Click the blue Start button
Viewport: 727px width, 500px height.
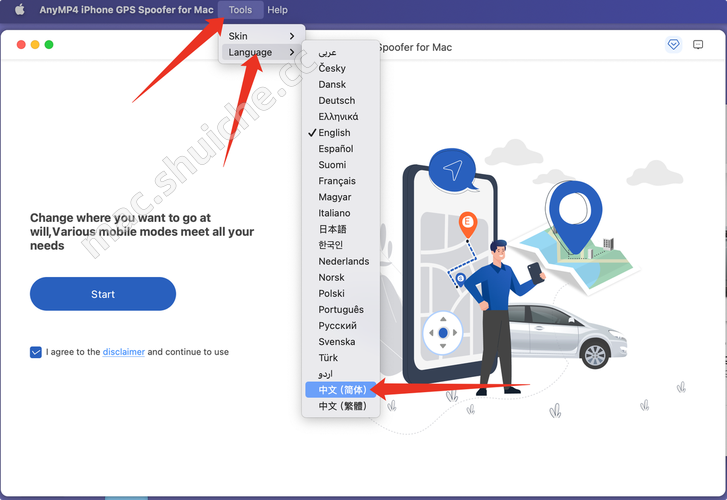103,294
